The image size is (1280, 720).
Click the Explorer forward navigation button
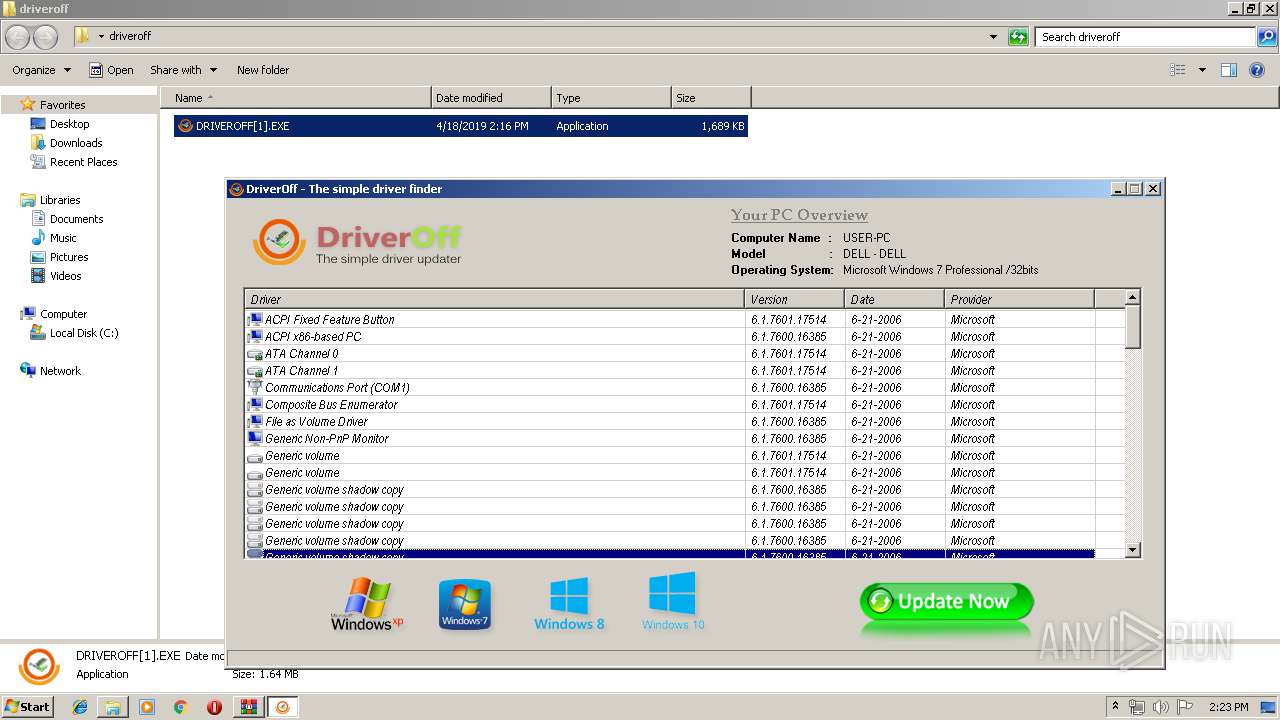pos(45,37)
